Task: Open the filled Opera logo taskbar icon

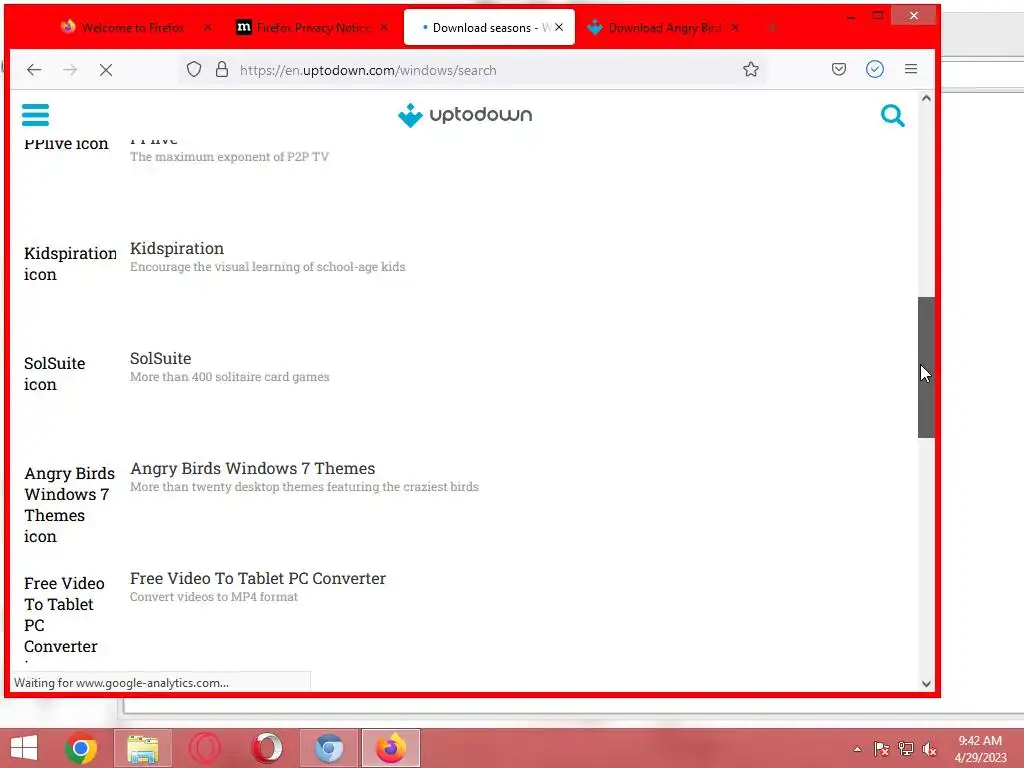Action: click(x=266, y=748)
